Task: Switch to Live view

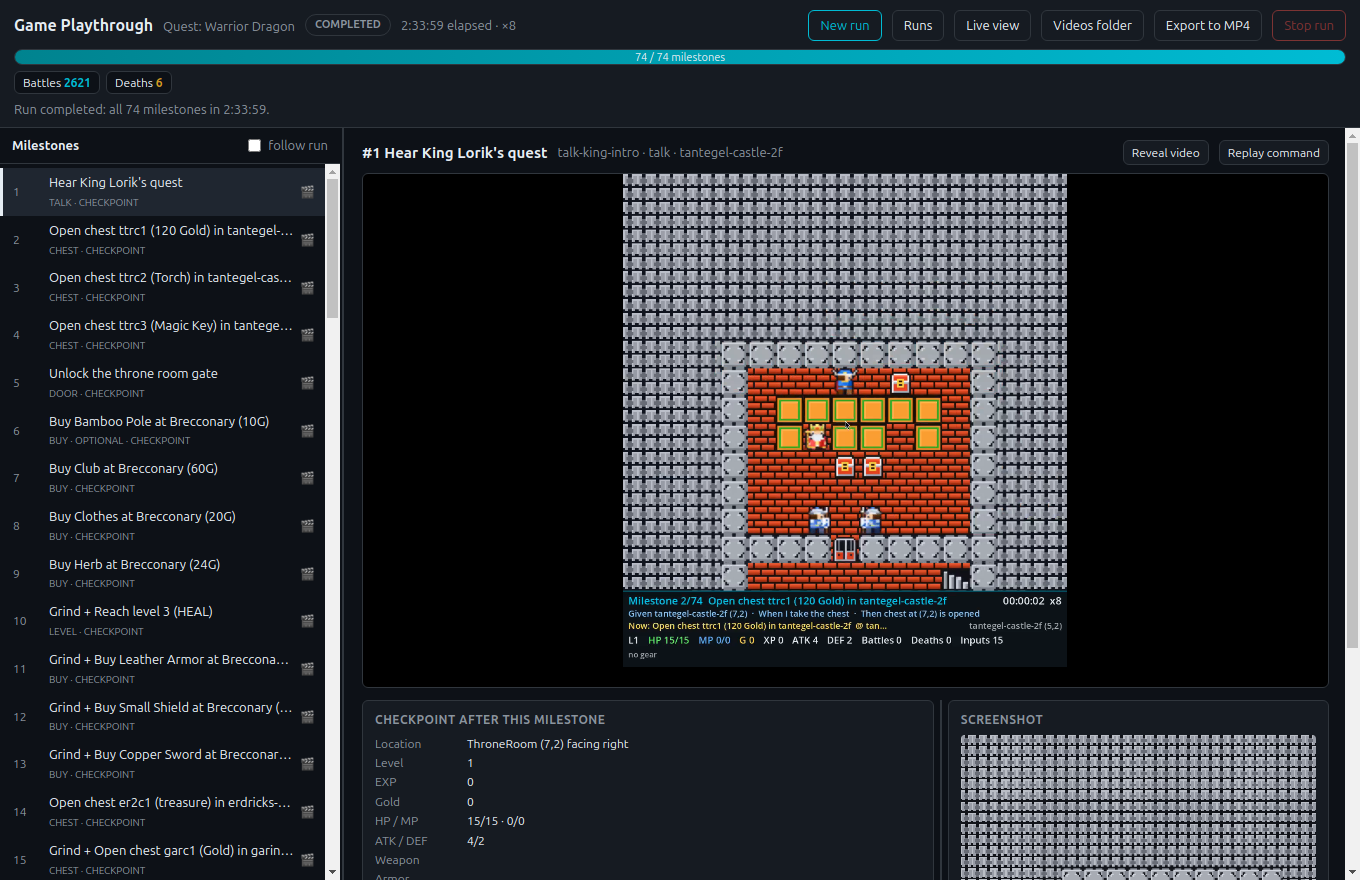Action: pyautogui.click(x=992, y=25)
